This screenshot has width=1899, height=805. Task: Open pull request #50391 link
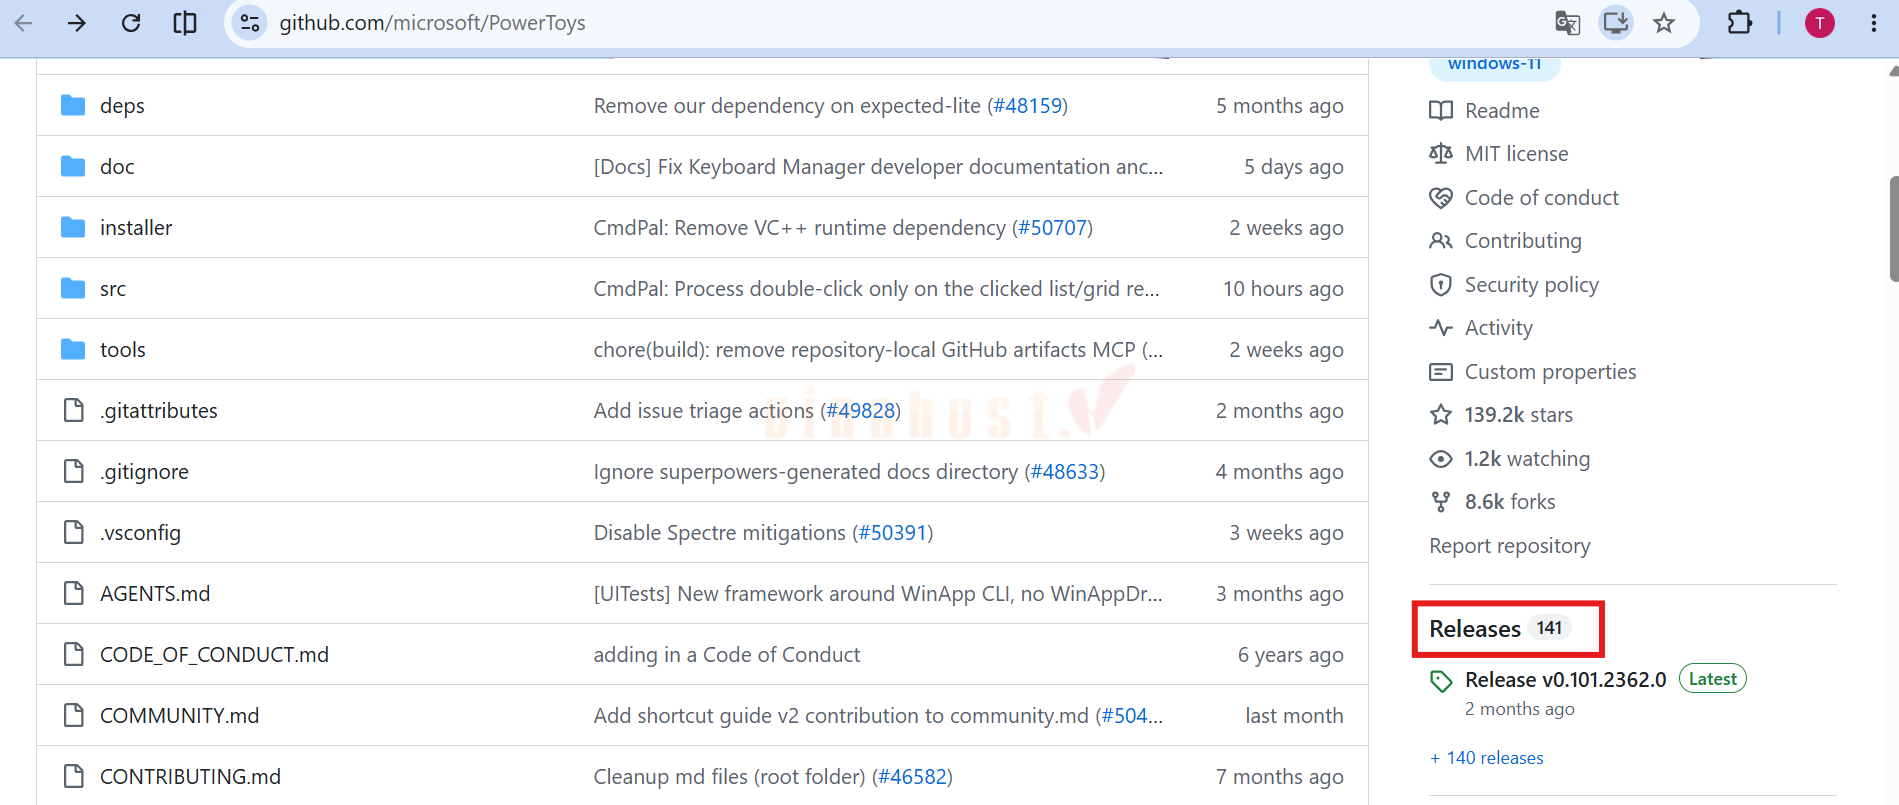(x=893, y=533)
